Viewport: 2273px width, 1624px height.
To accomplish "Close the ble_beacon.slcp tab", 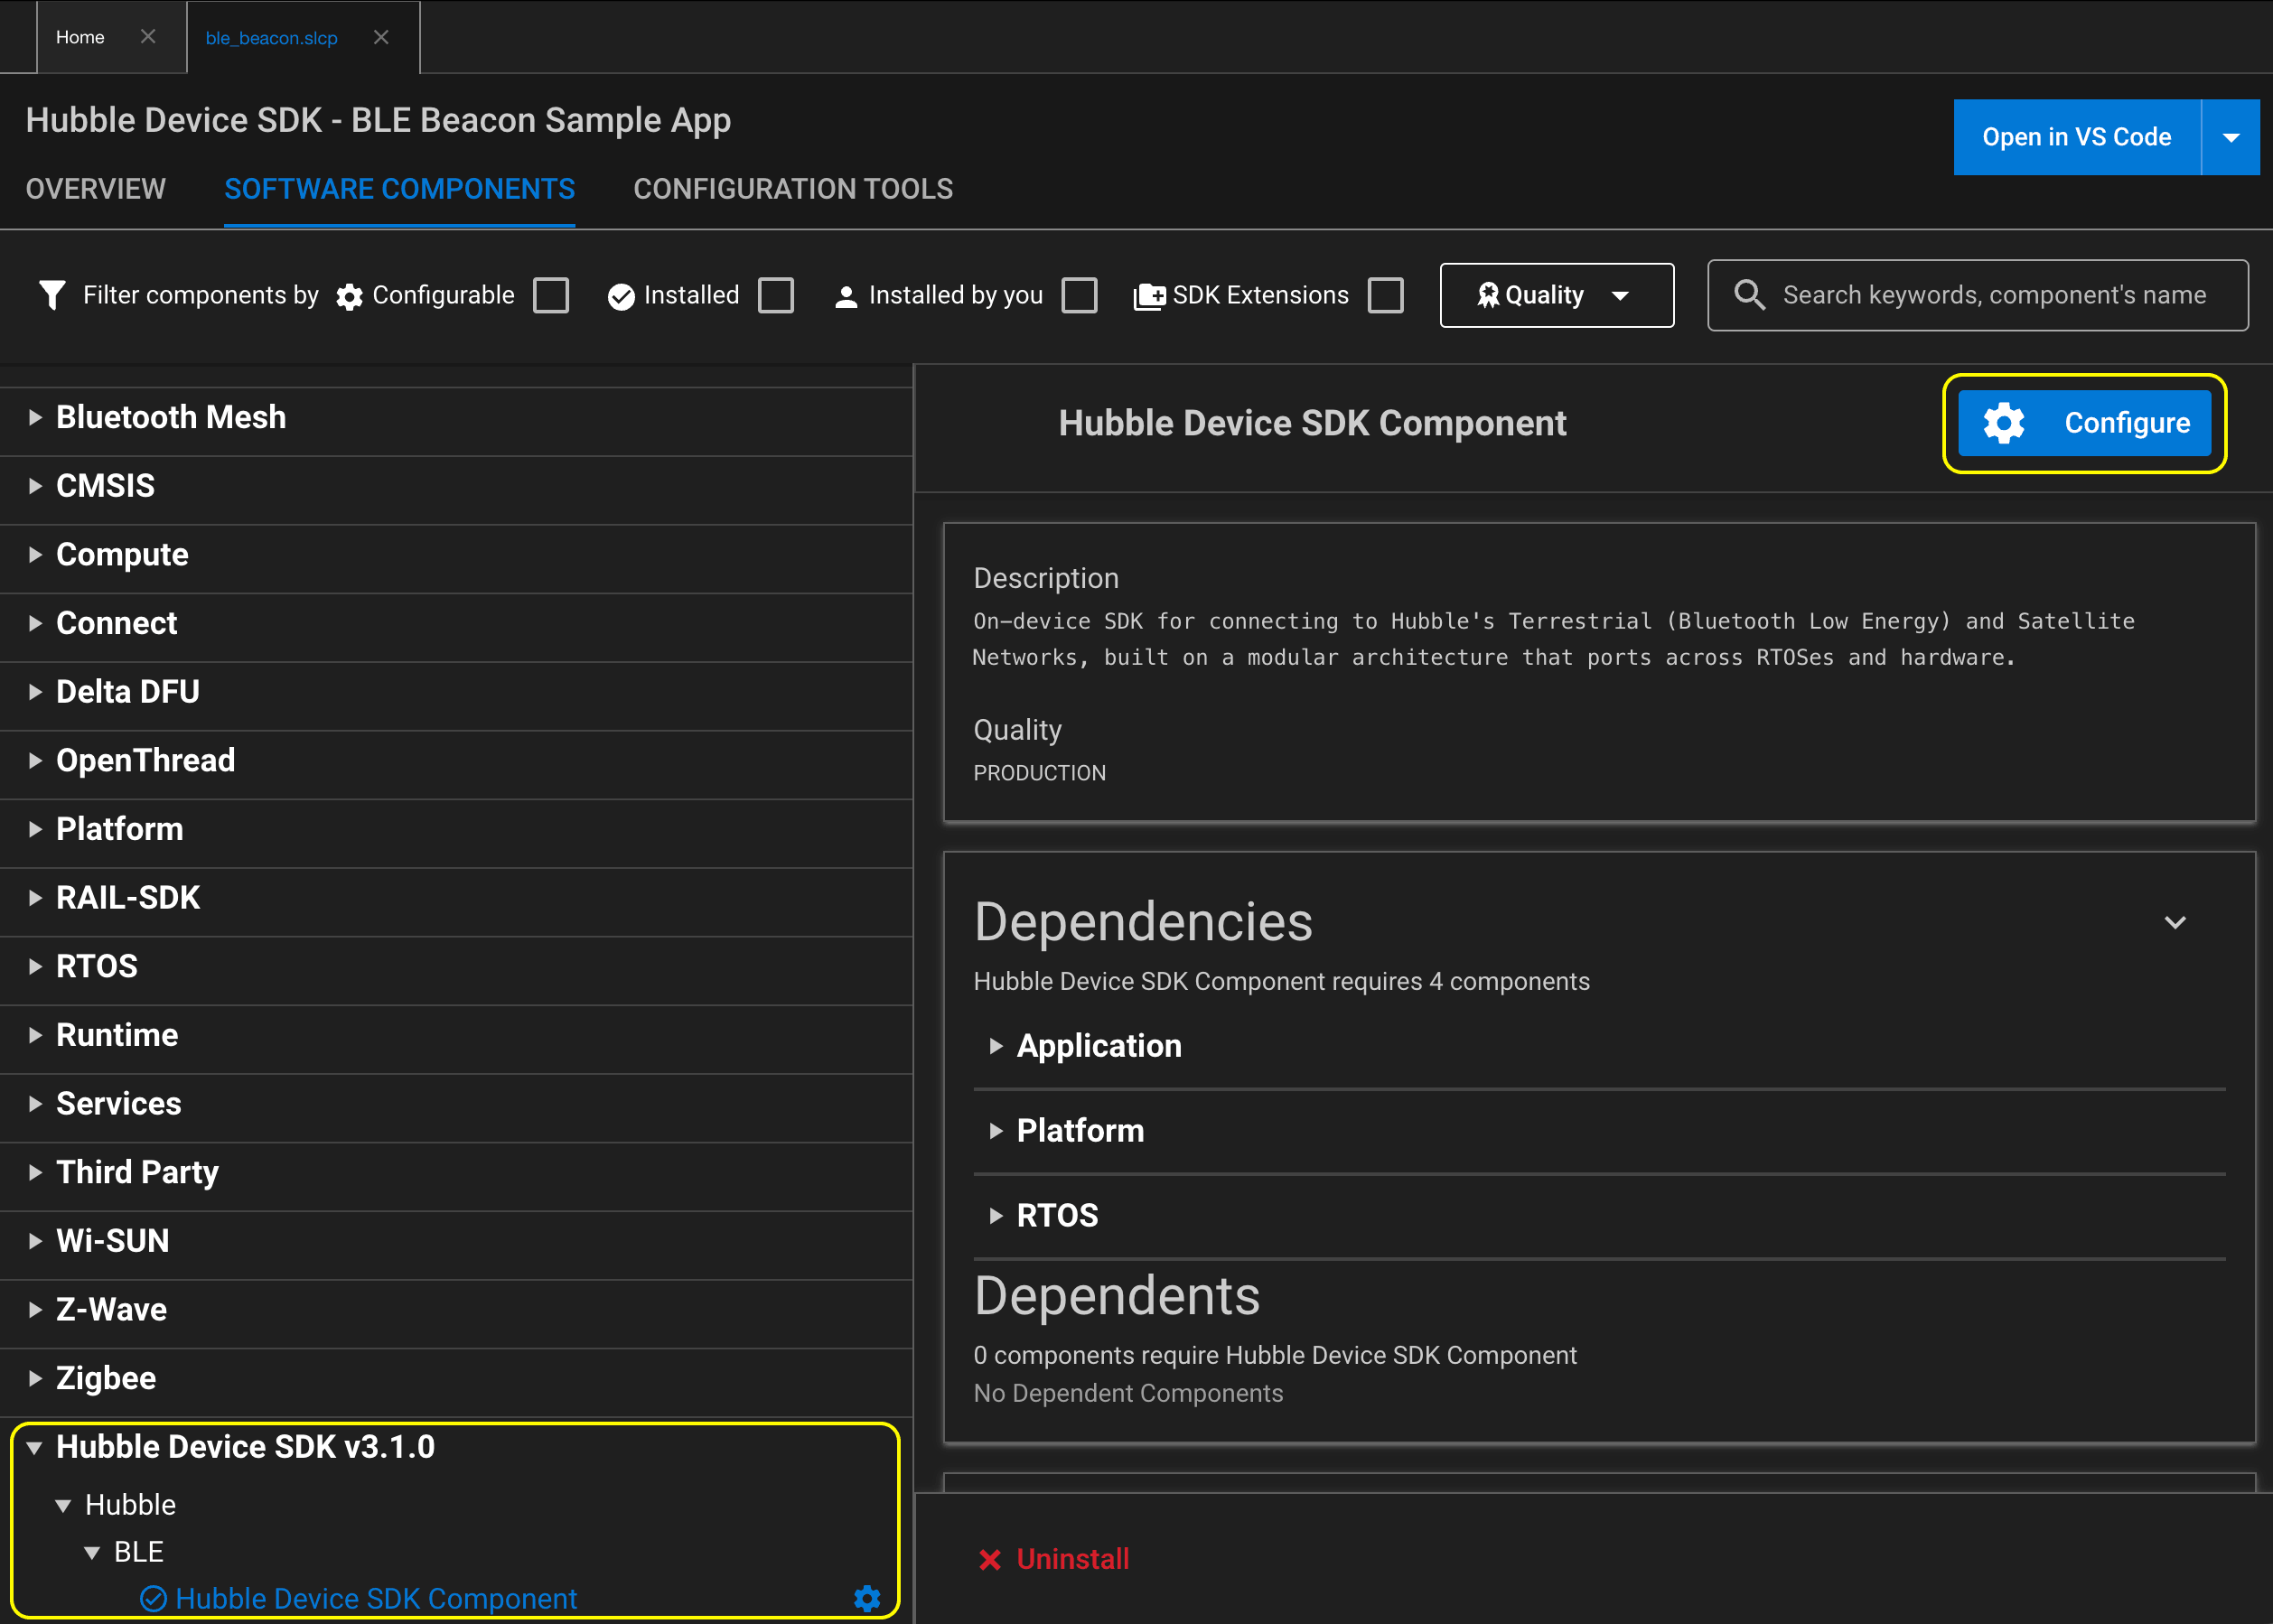I will click(381, 37).
